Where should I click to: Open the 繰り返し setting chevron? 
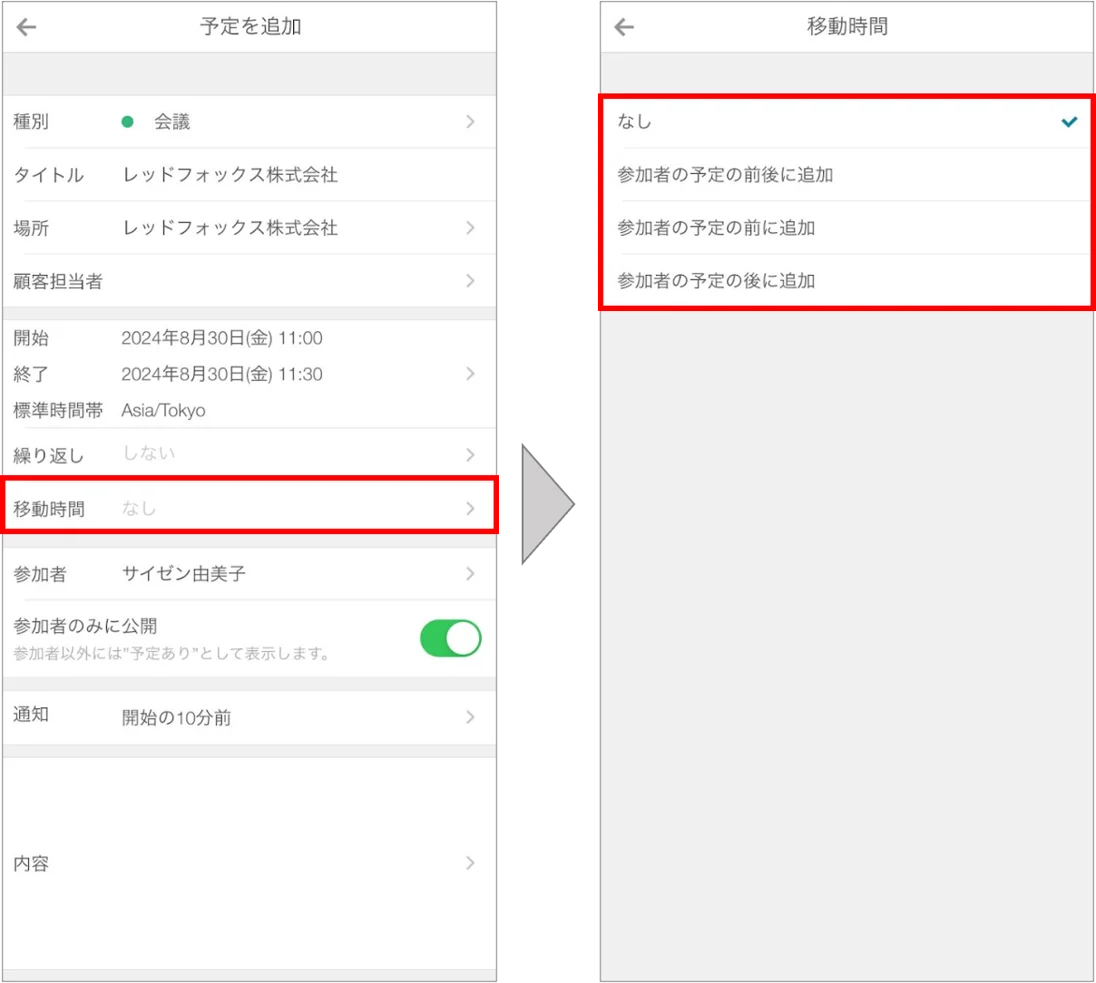[470, 455]
